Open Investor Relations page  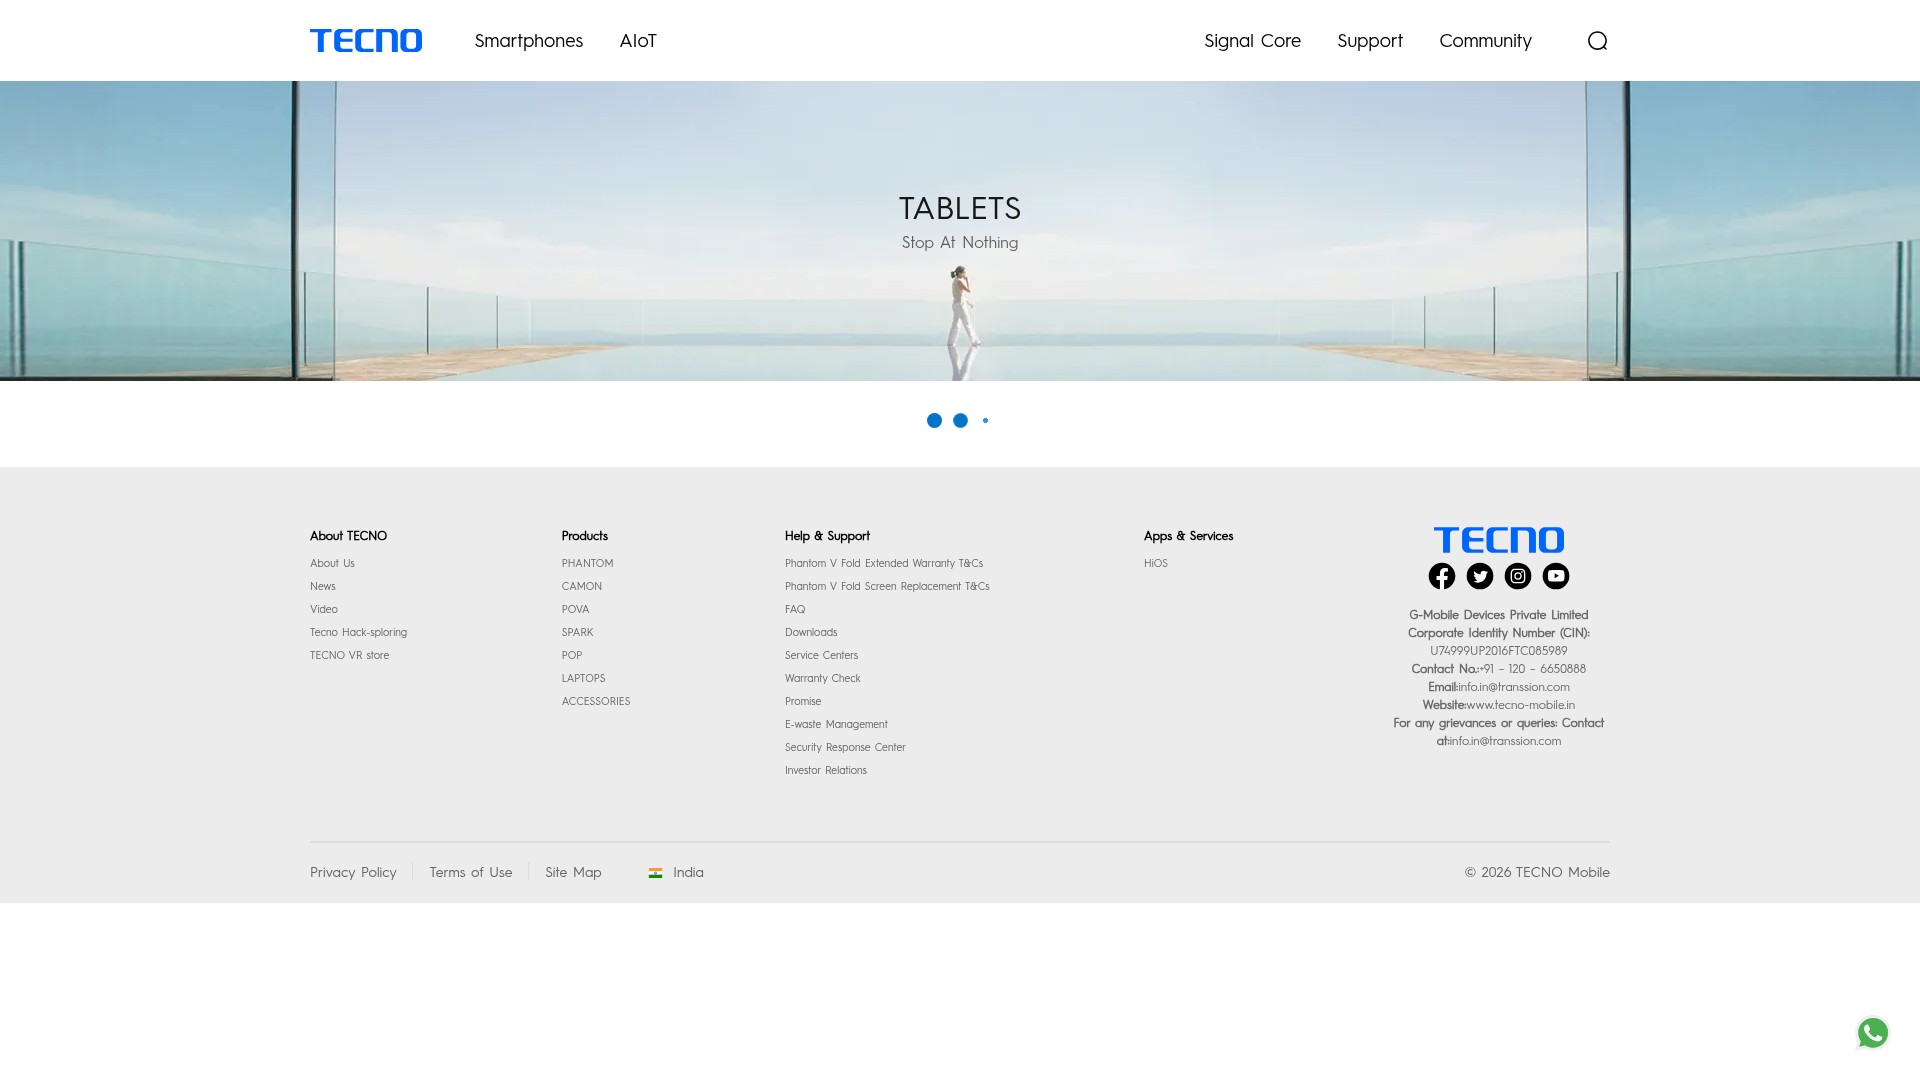pyautogui.click(x=826, y=771)
